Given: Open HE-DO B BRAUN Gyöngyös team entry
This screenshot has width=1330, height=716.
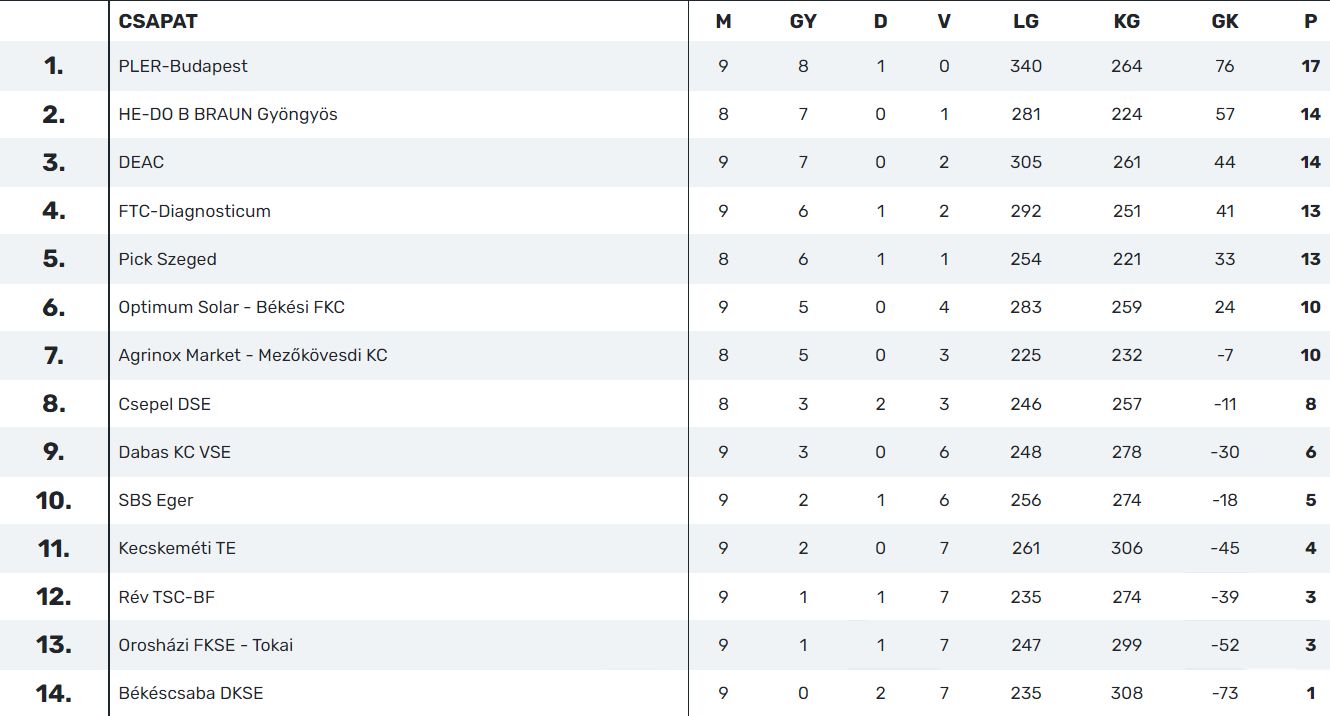Looking at the screenshot, I should pos(228,114).
